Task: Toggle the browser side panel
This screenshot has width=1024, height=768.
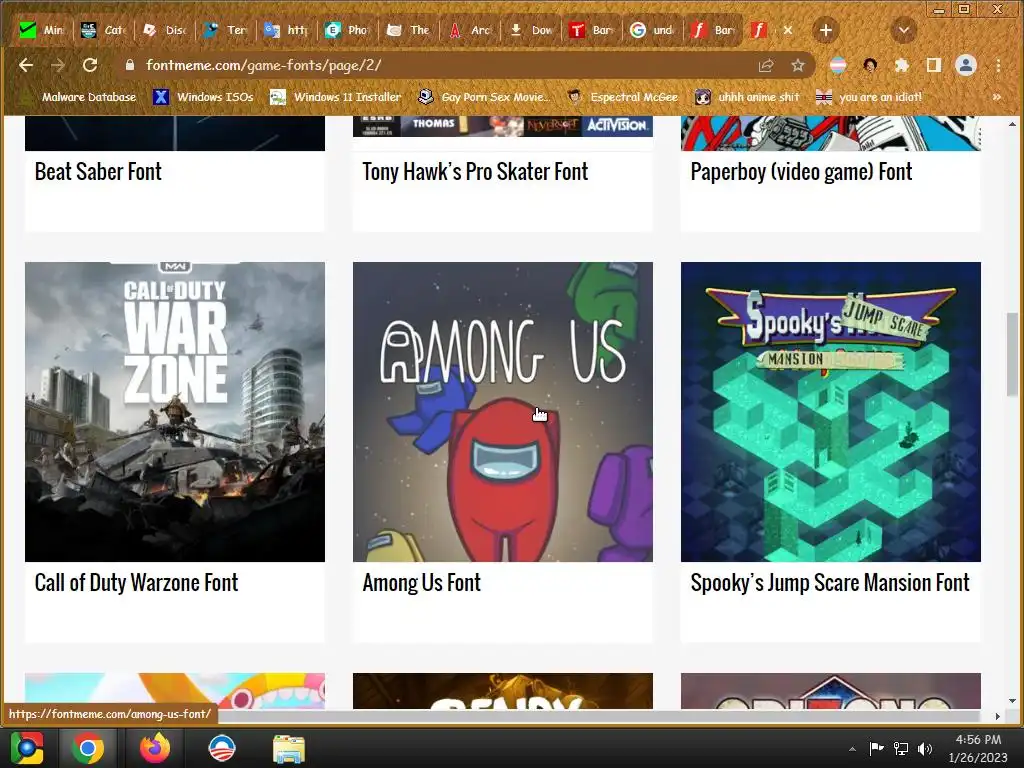Action: tap(934, 65)
